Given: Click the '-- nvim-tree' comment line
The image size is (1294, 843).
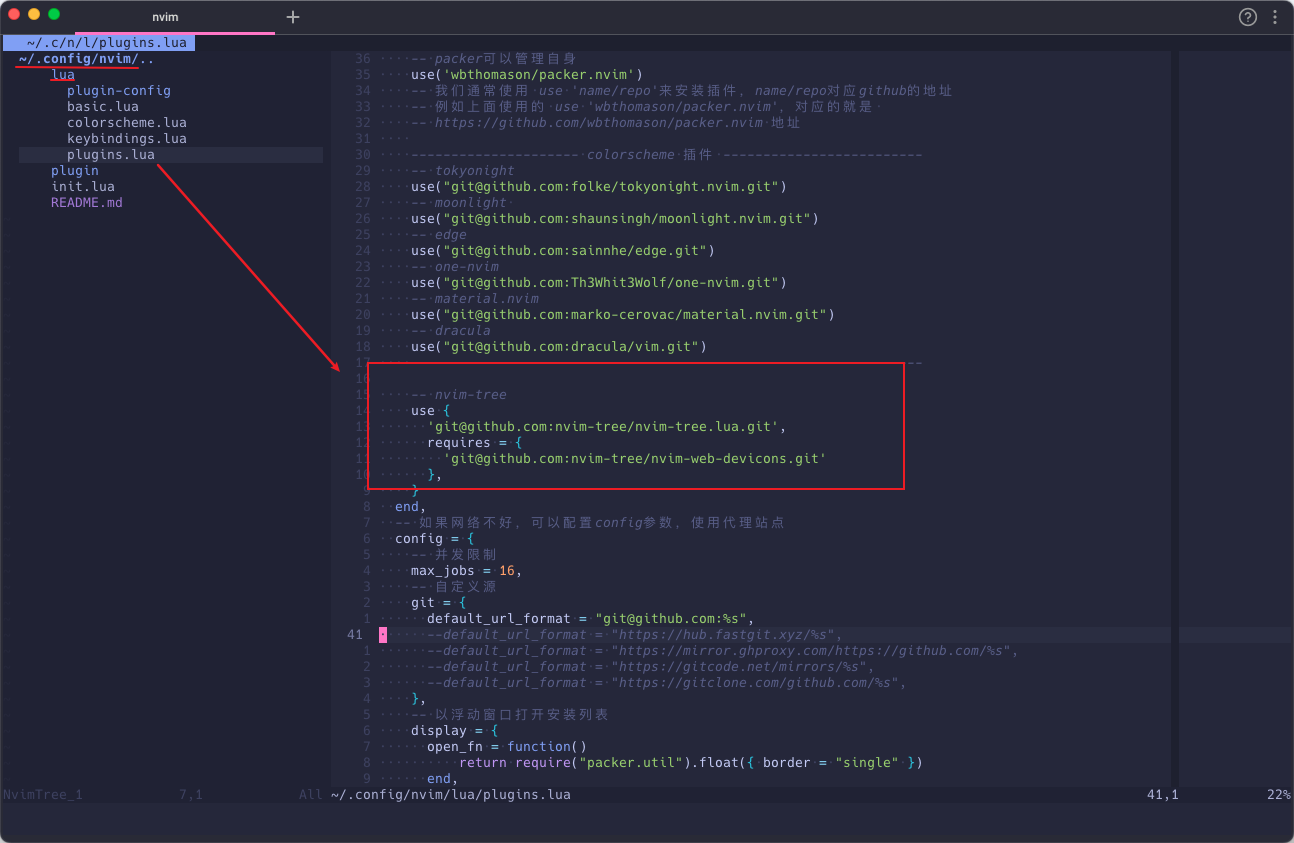Looking at the screenshot, I should (x=459, y=395).
